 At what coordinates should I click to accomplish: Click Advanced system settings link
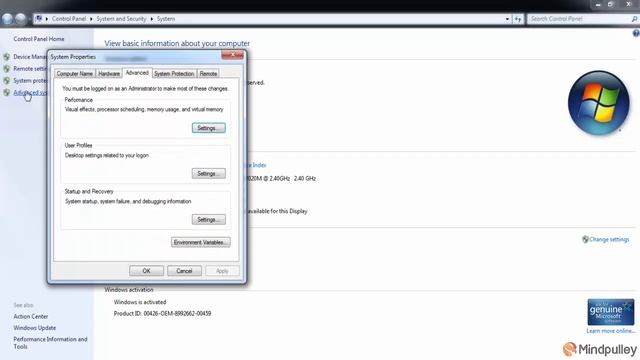(30, 93)
